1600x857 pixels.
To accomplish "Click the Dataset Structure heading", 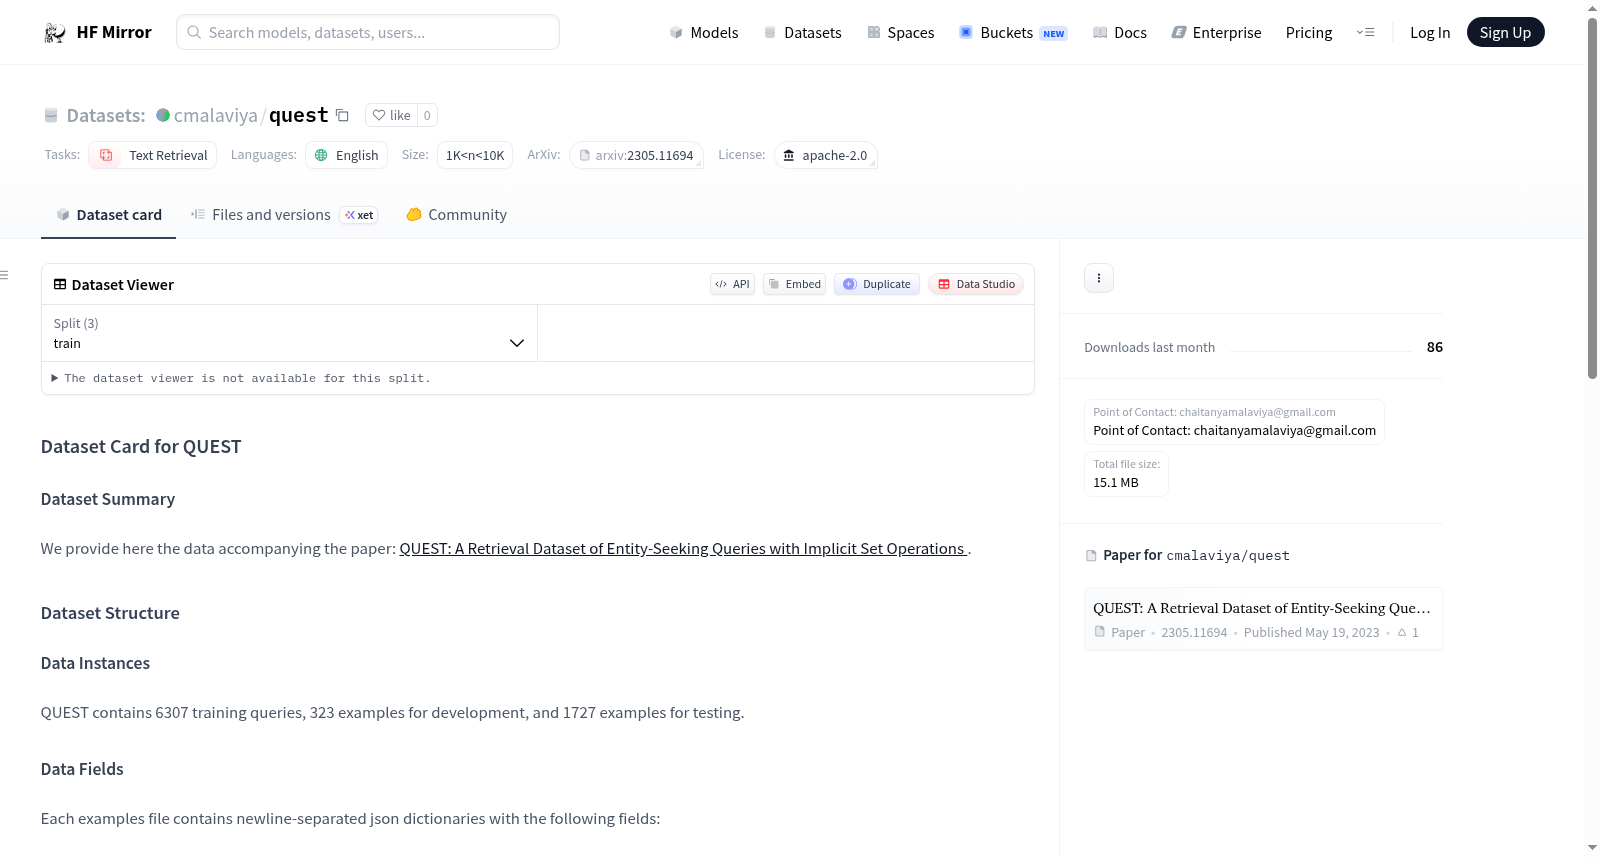I will pyautogui.click(x=110, y=613).
